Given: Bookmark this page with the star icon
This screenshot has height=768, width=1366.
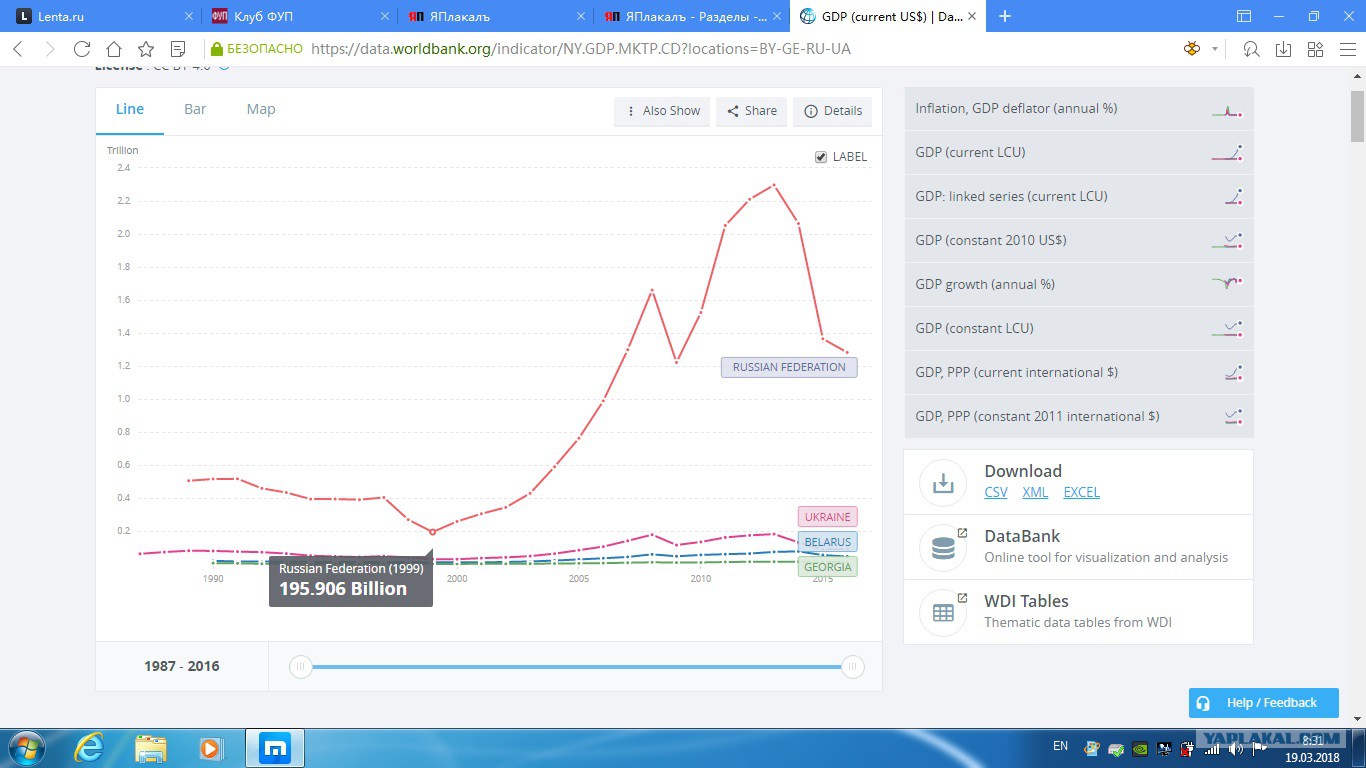Looking at the screenshot, I should (x=146, y=49).
